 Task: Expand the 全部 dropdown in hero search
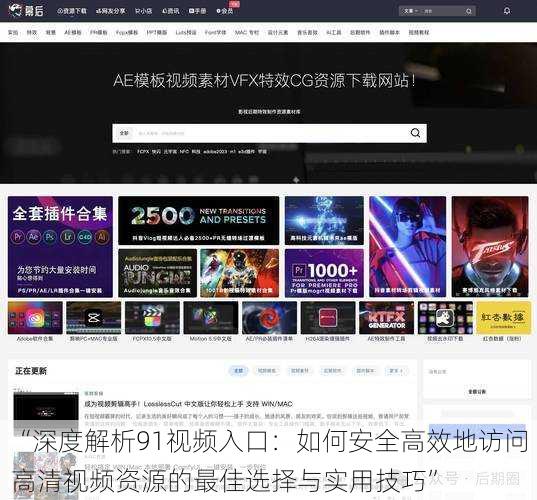pyautogui.click(x=124, y=133)
